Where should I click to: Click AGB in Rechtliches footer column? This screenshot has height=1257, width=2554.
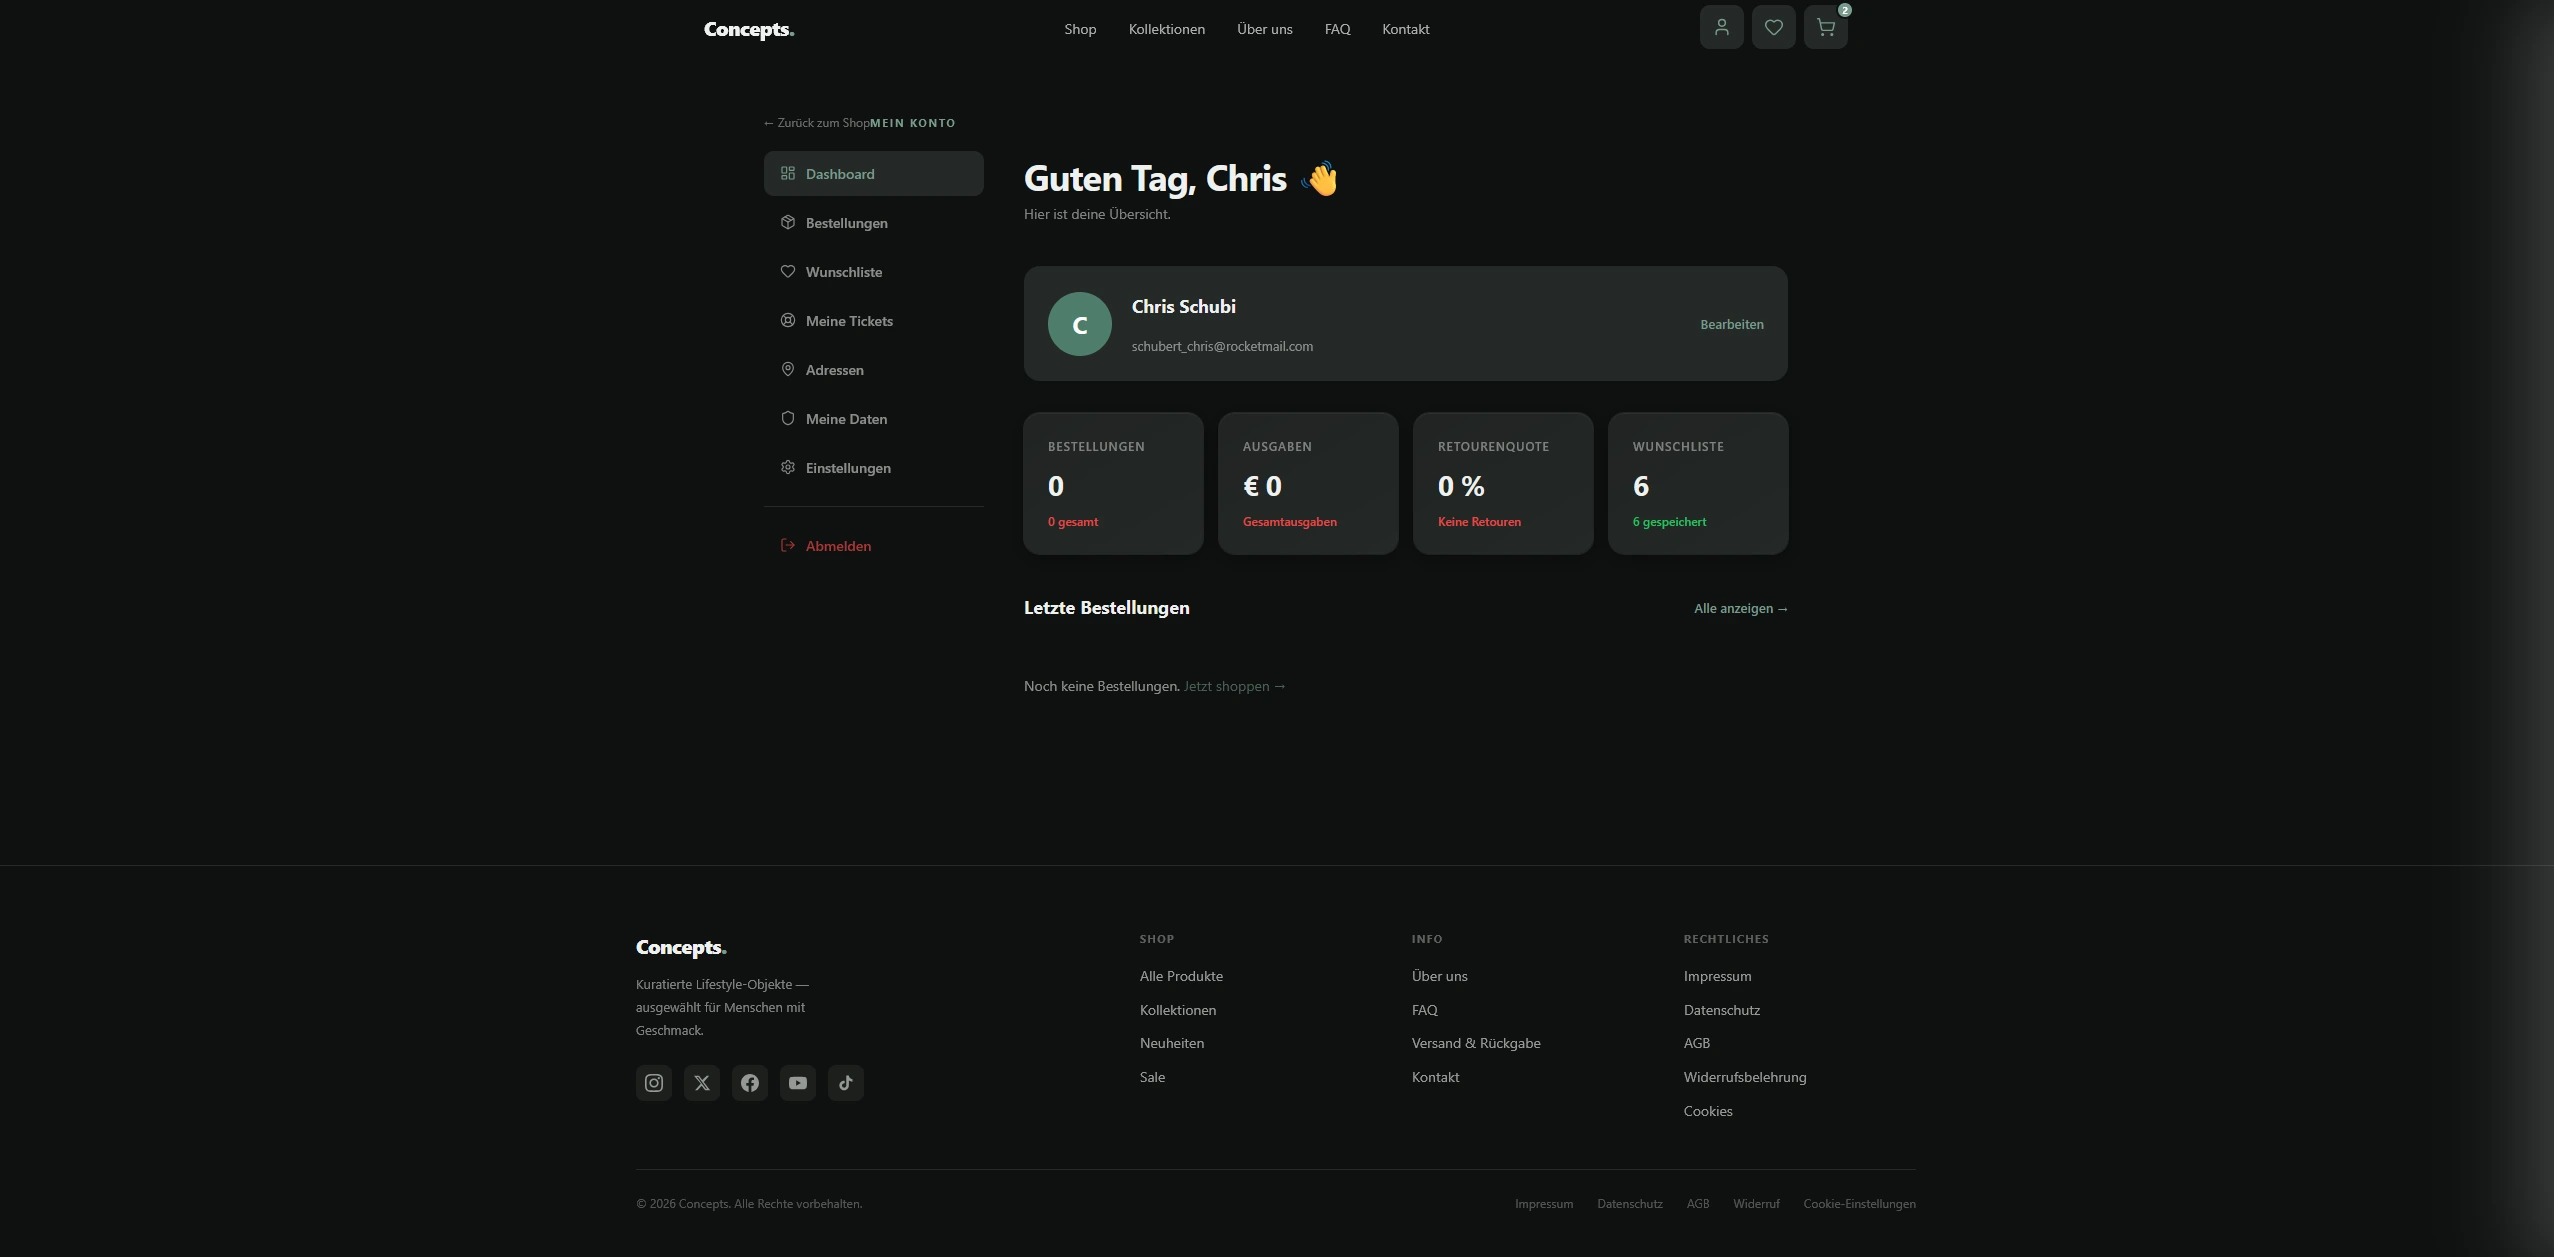point(1697,1043)
